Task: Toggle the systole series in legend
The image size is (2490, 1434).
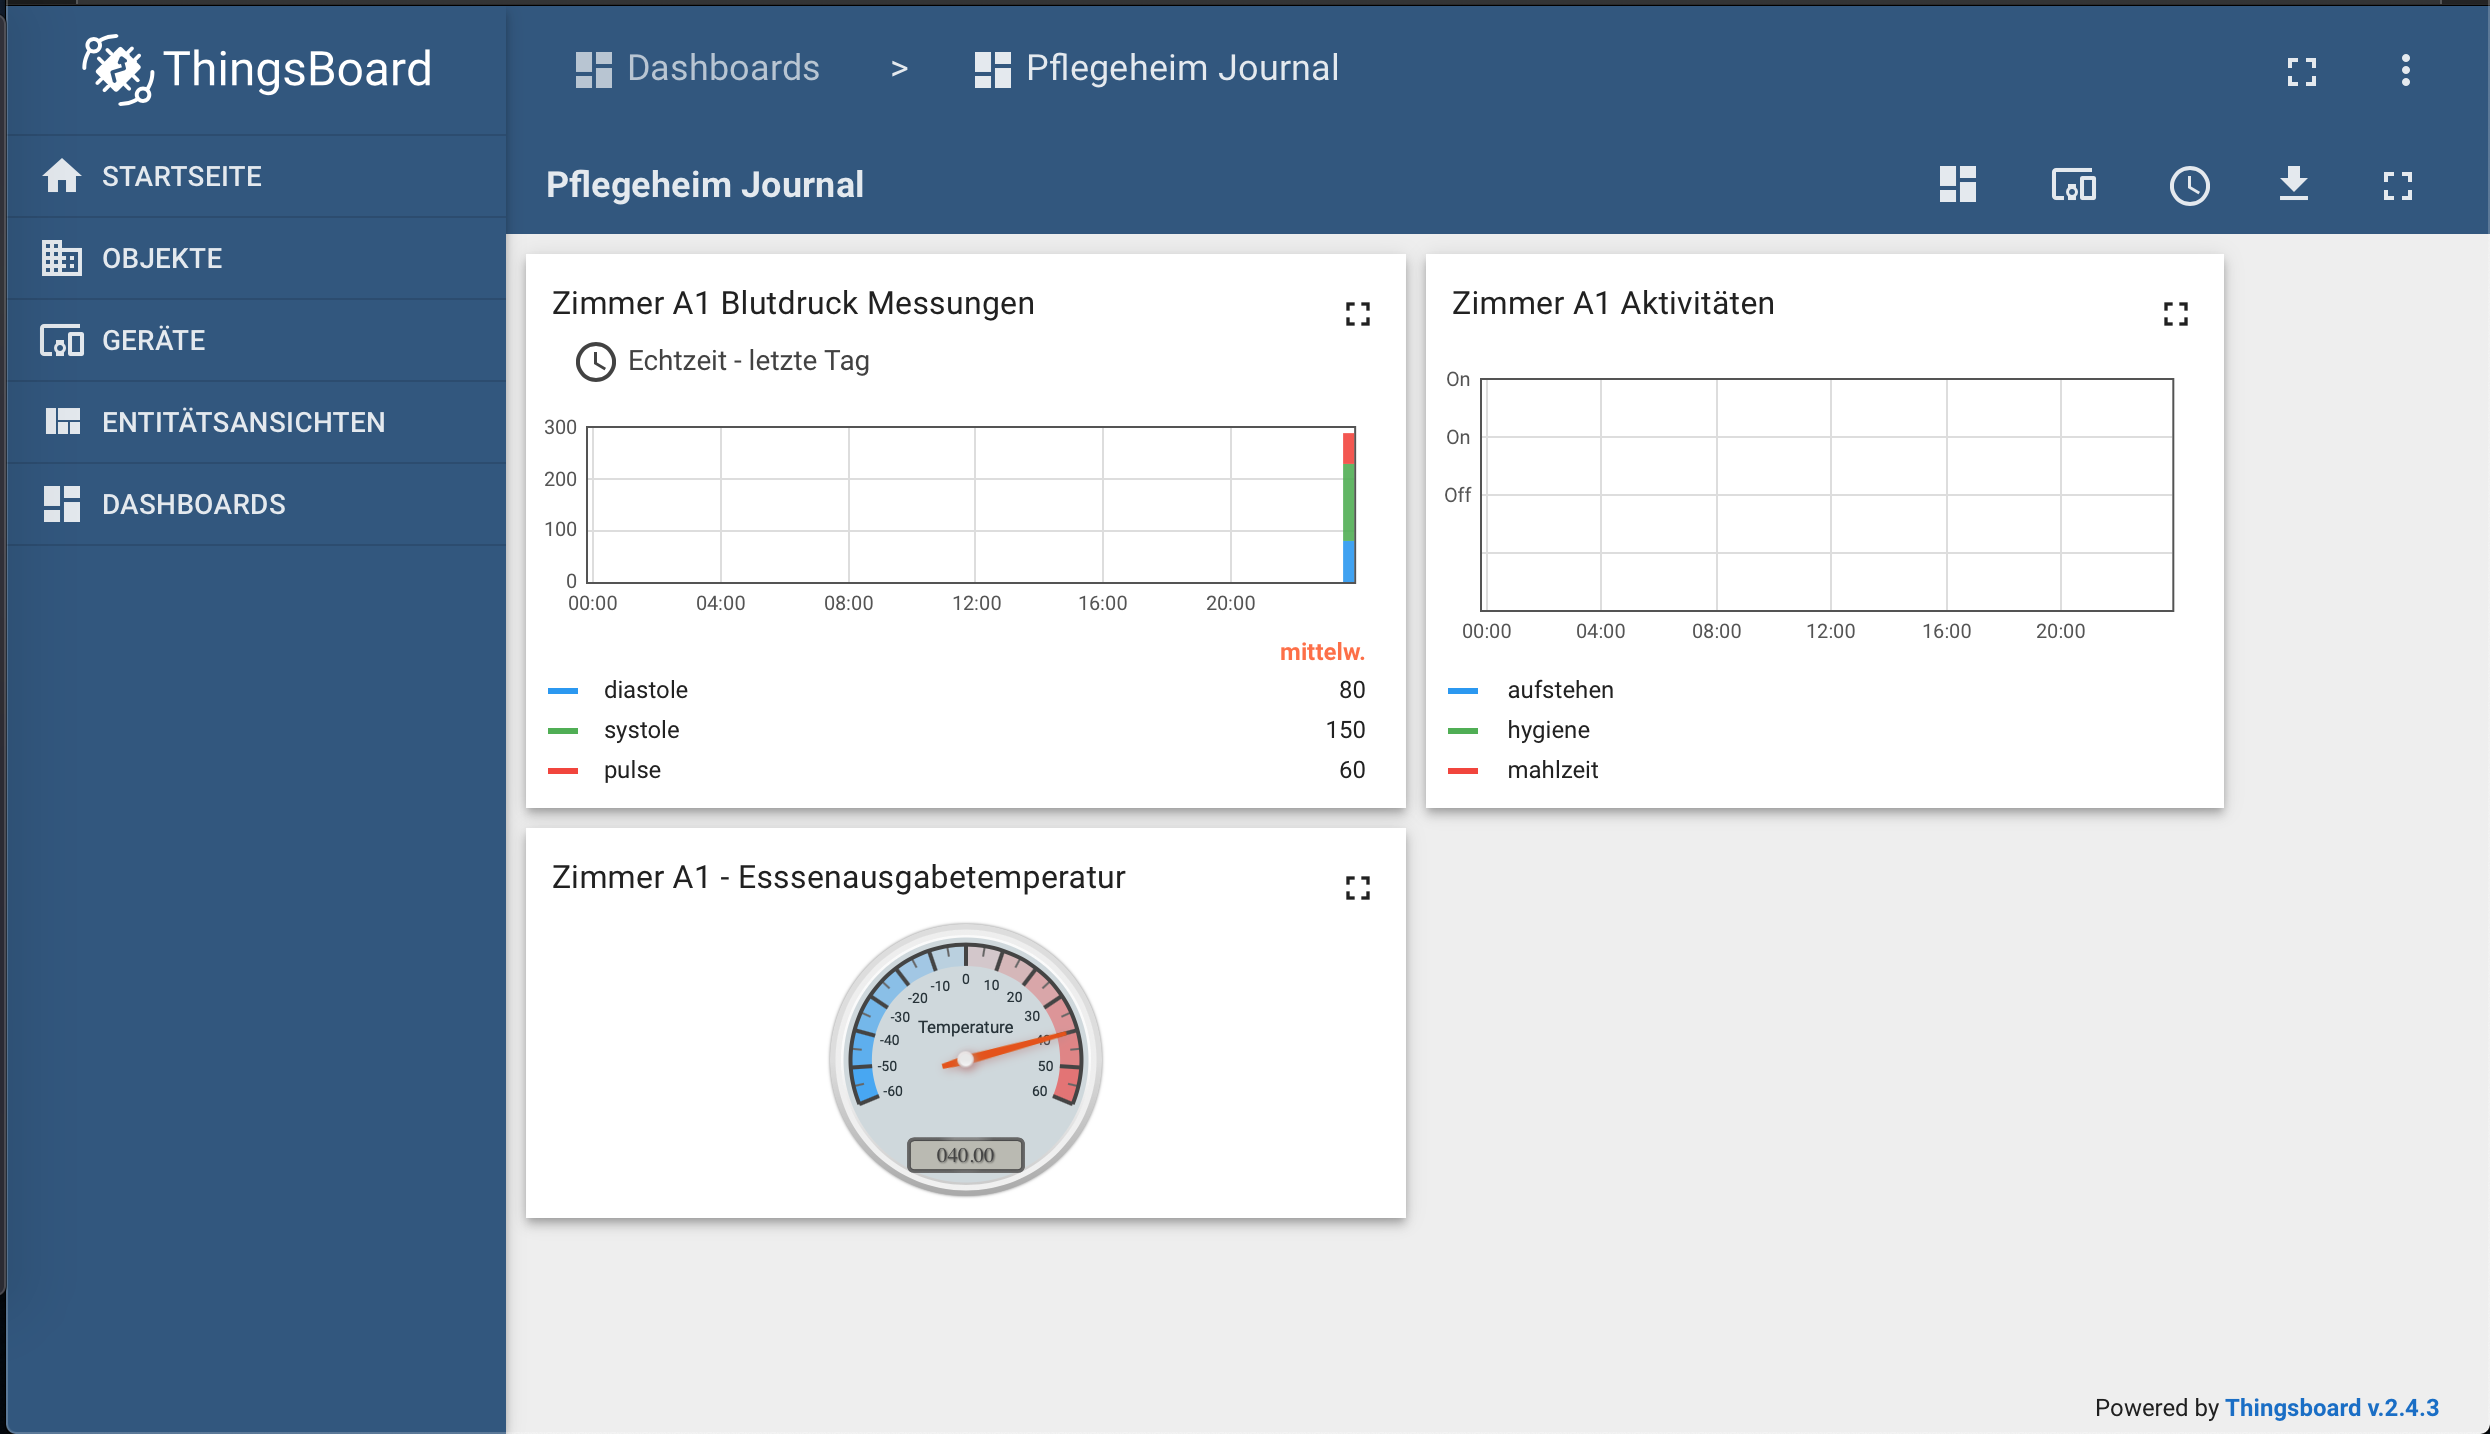Action: point(641,730)
